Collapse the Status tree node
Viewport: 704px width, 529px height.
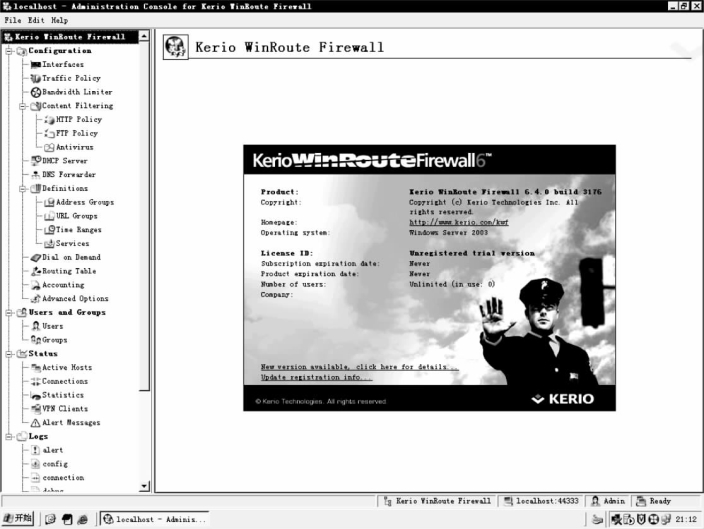click(x=9, y=354)
